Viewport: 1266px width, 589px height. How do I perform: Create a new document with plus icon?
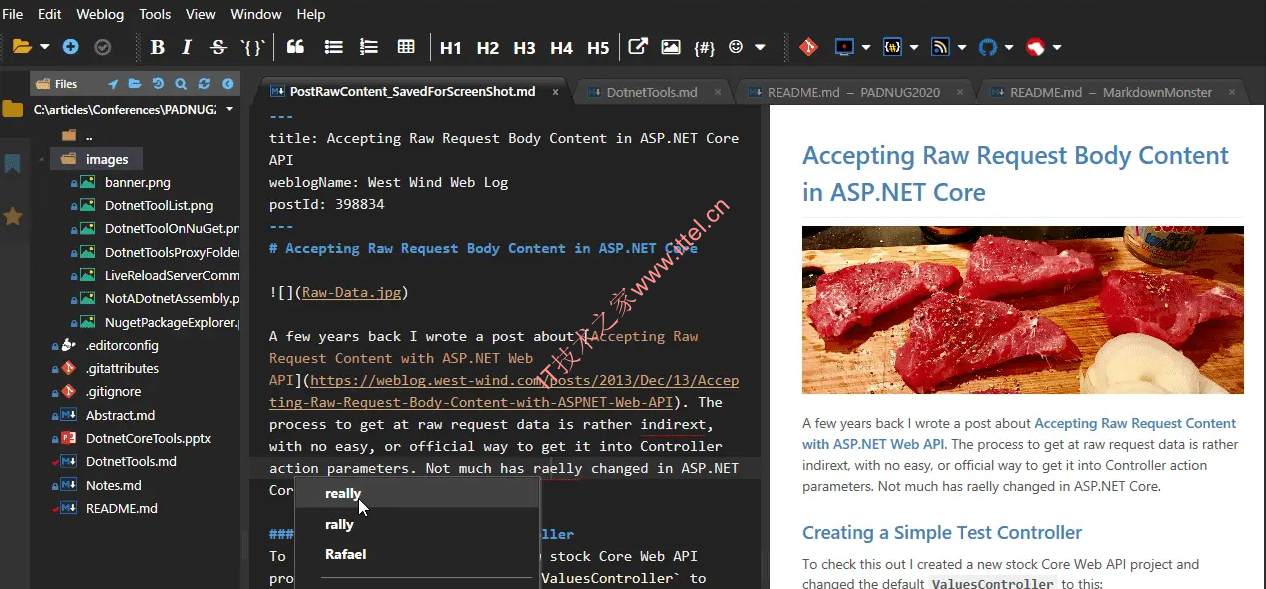coord(70,47)
